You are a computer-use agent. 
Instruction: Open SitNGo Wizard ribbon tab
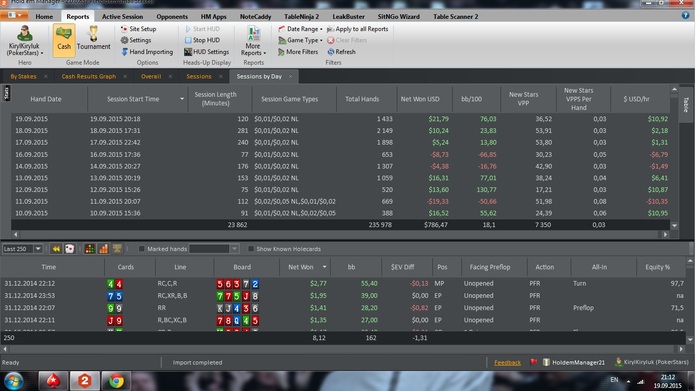pyautogui.click(x=398, y=17)
